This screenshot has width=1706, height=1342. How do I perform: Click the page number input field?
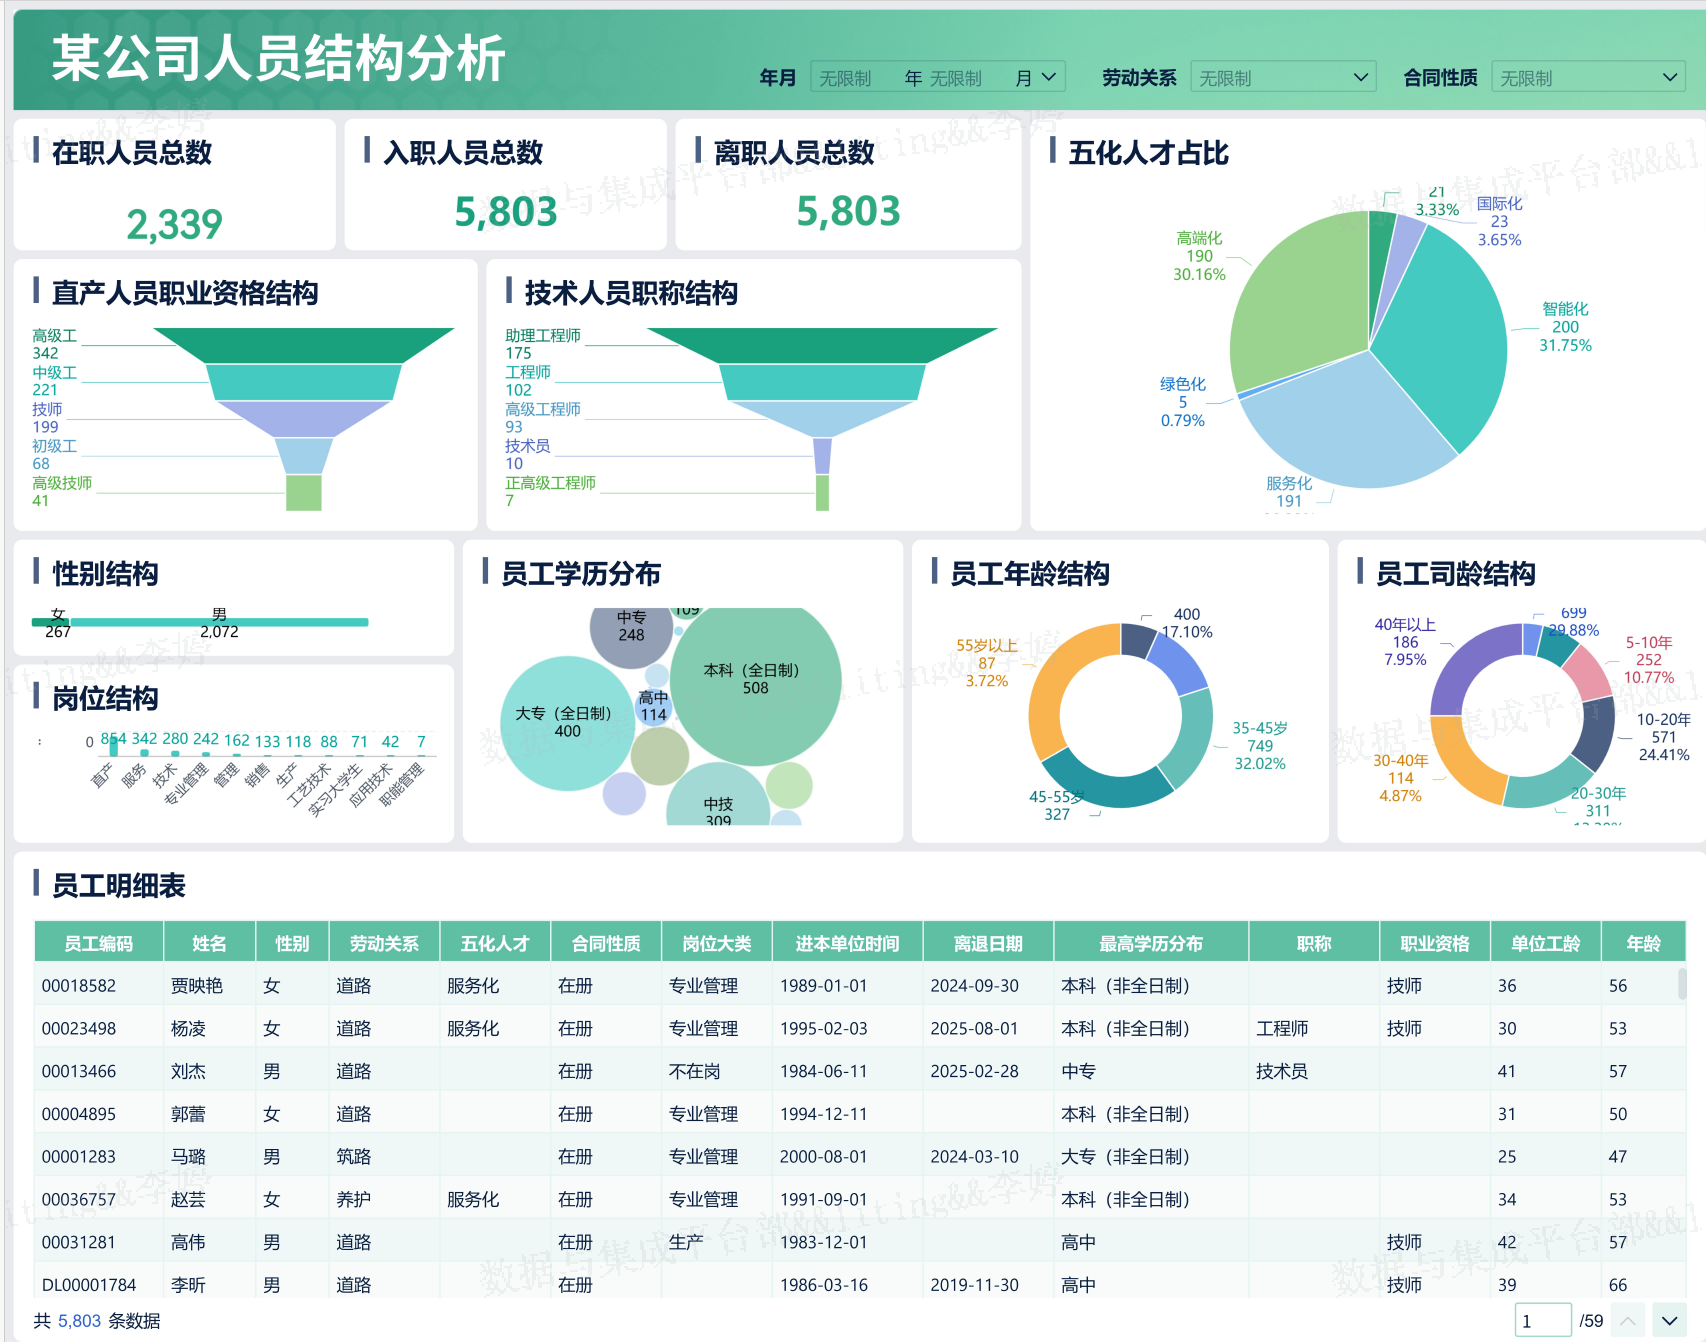pos(1541,1321)
